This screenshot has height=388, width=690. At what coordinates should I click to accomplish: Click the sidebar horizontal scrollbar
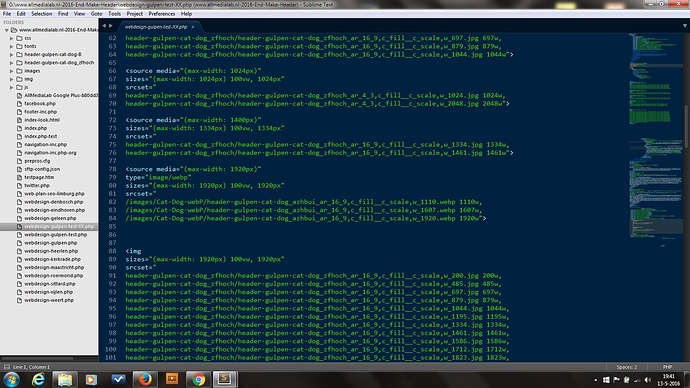[x=37, y=359]
